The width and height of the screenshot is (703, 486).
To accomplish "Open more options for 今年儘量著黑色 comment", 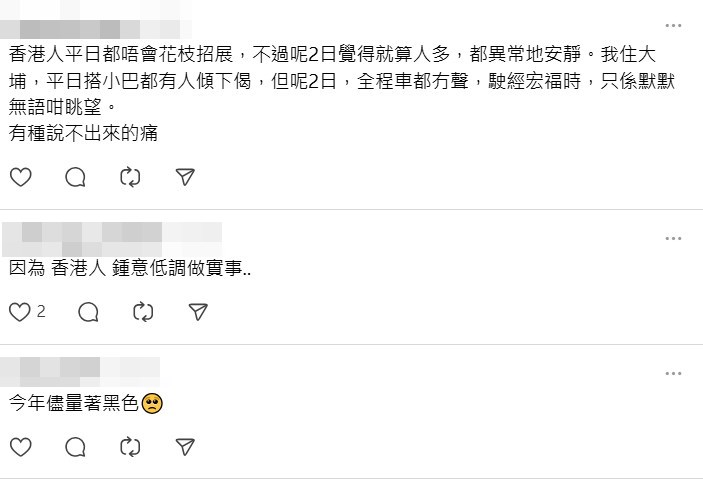I will coord(674,373).
